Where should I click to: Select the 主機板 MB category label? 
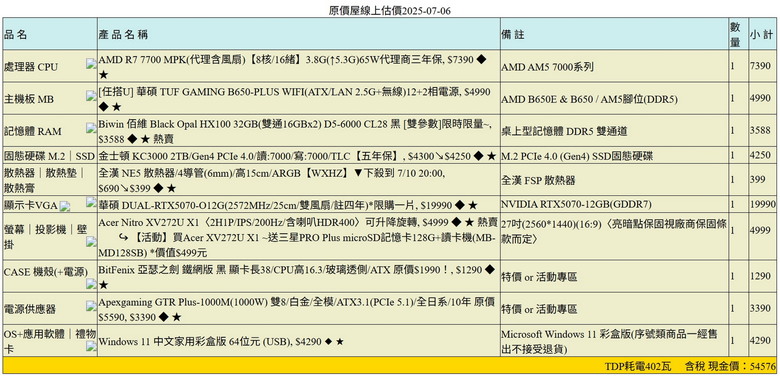tap(29, 99)
